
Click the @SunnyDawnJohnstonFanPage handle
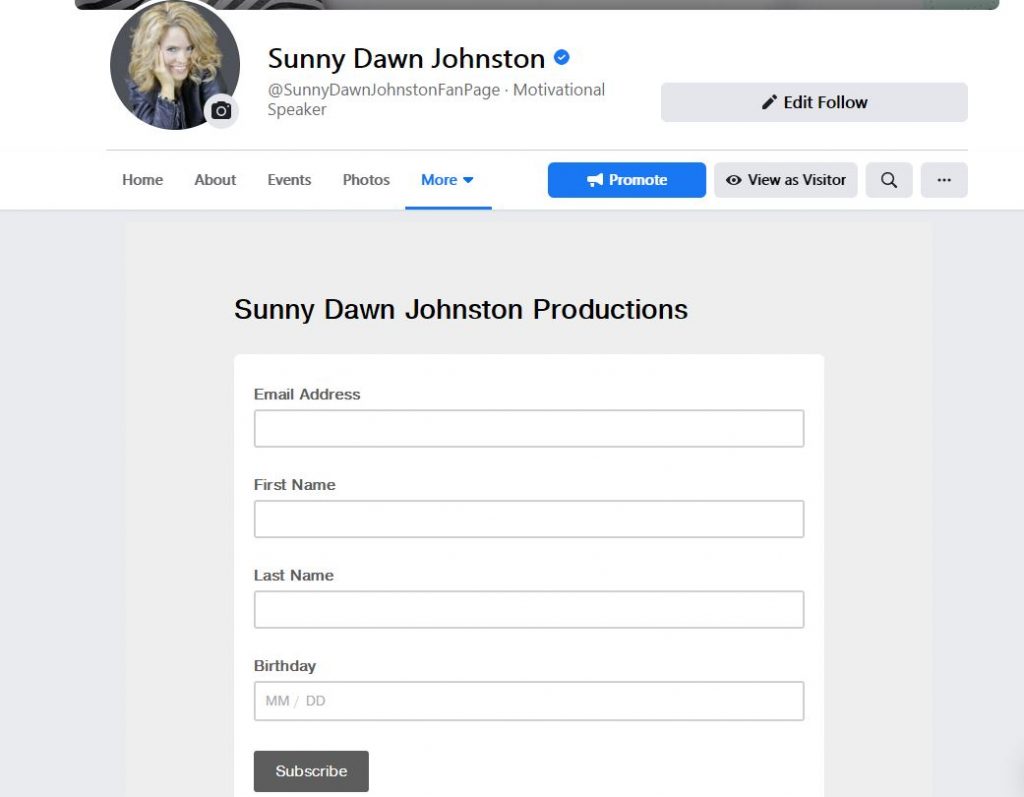[383, 90]
